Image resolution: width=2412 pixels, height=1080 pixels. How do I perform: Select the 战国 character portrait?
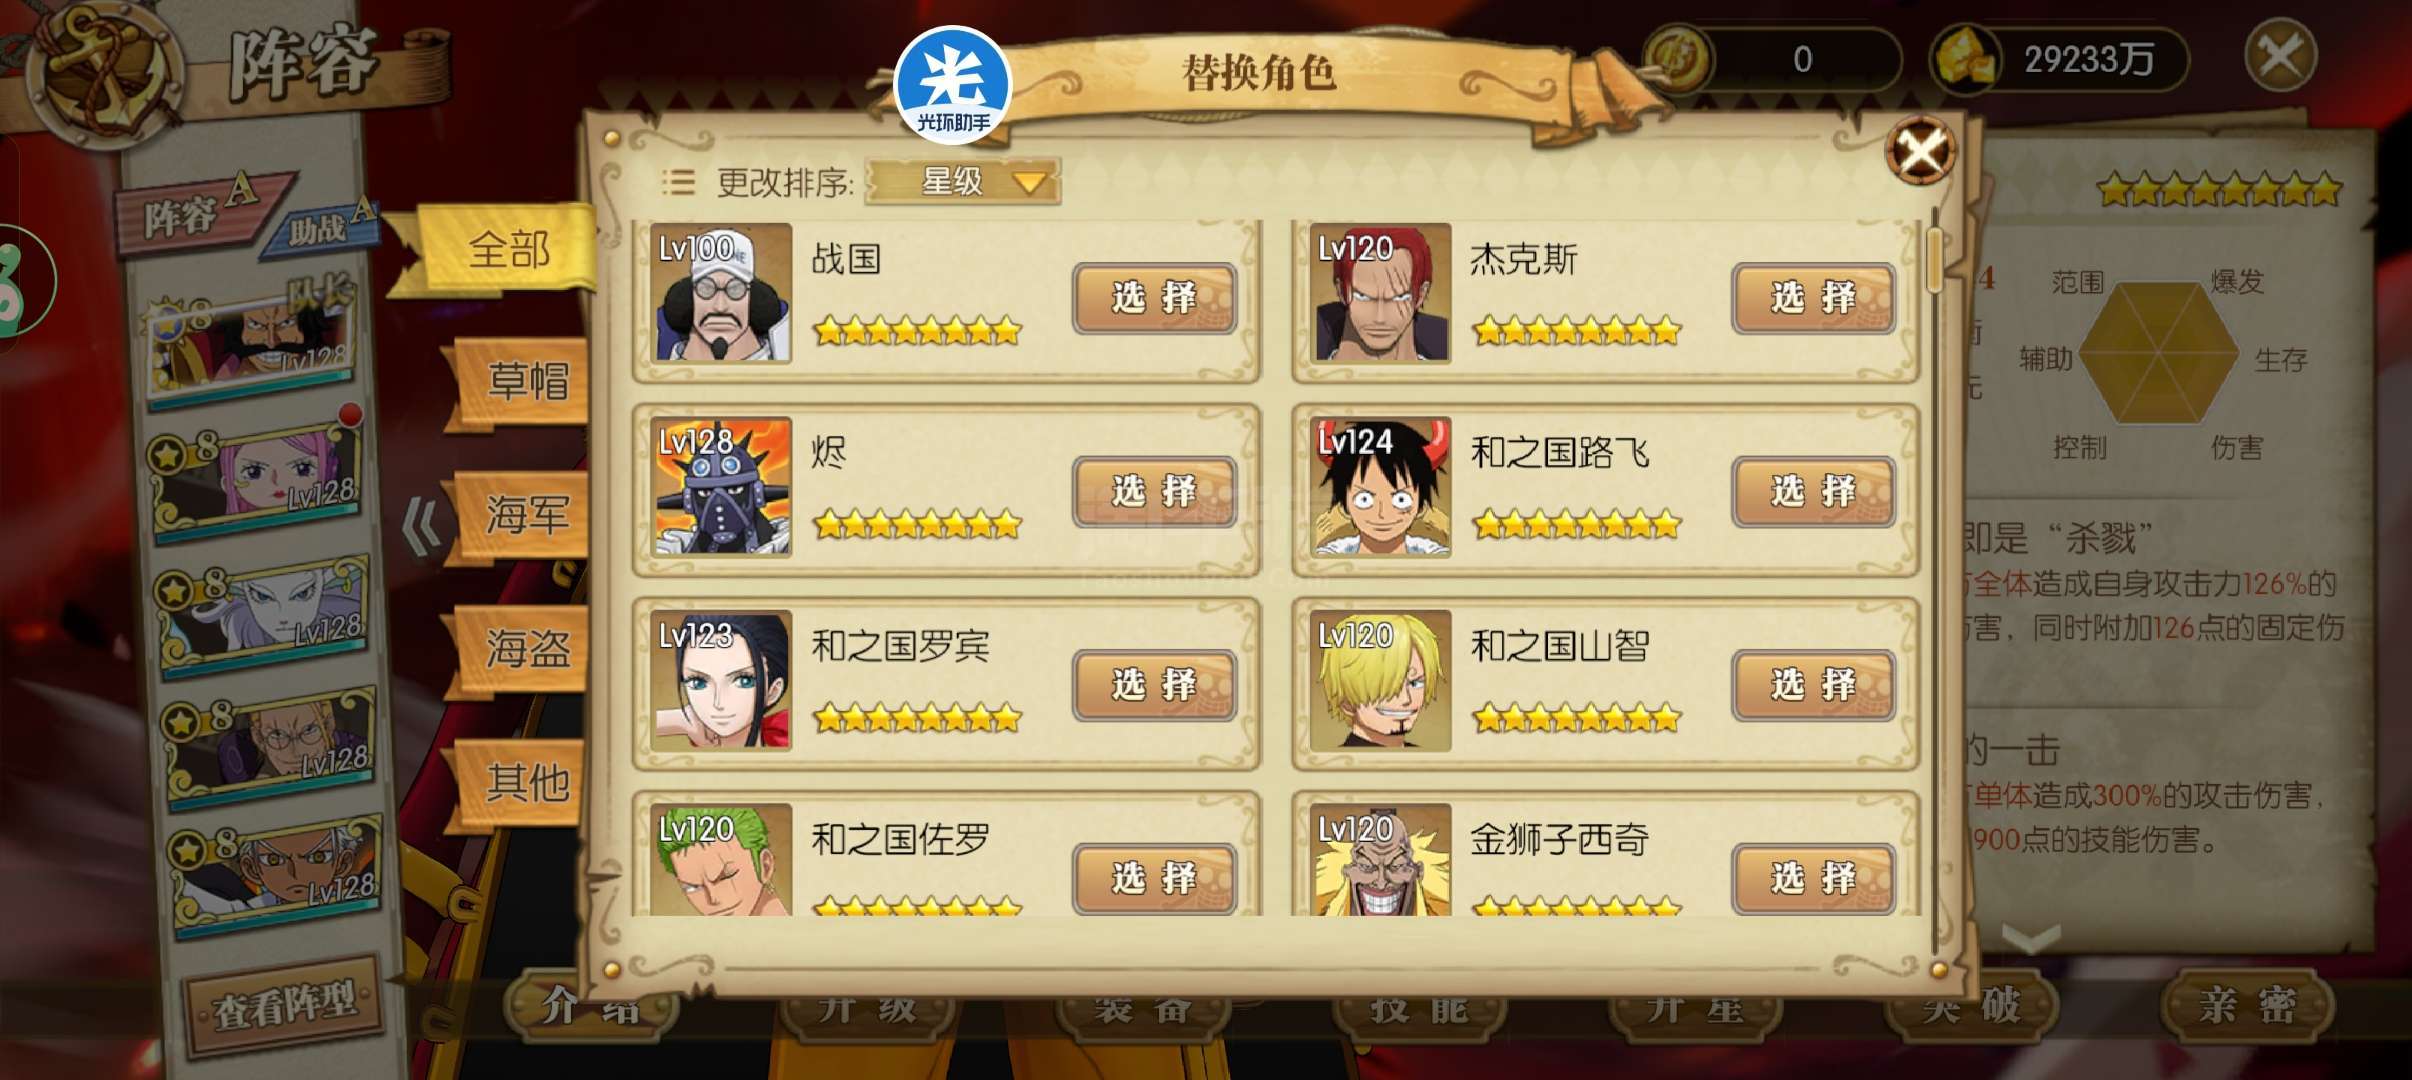coord(721,293)
